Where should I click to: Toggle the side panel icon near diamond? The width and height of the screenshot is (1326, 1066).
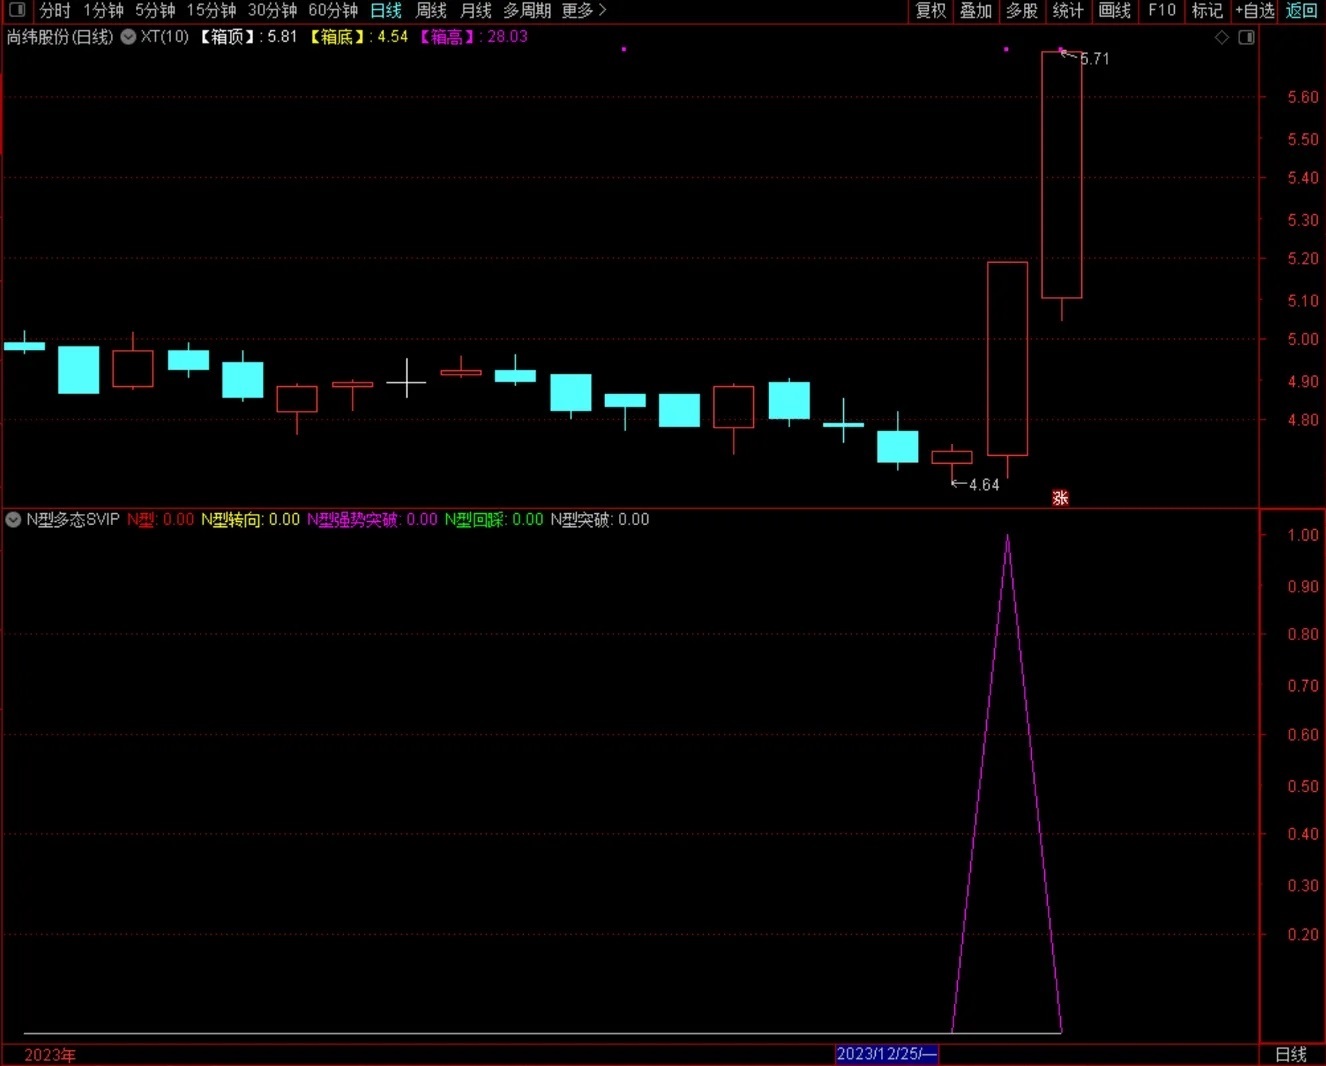[x=1246, y=37]
